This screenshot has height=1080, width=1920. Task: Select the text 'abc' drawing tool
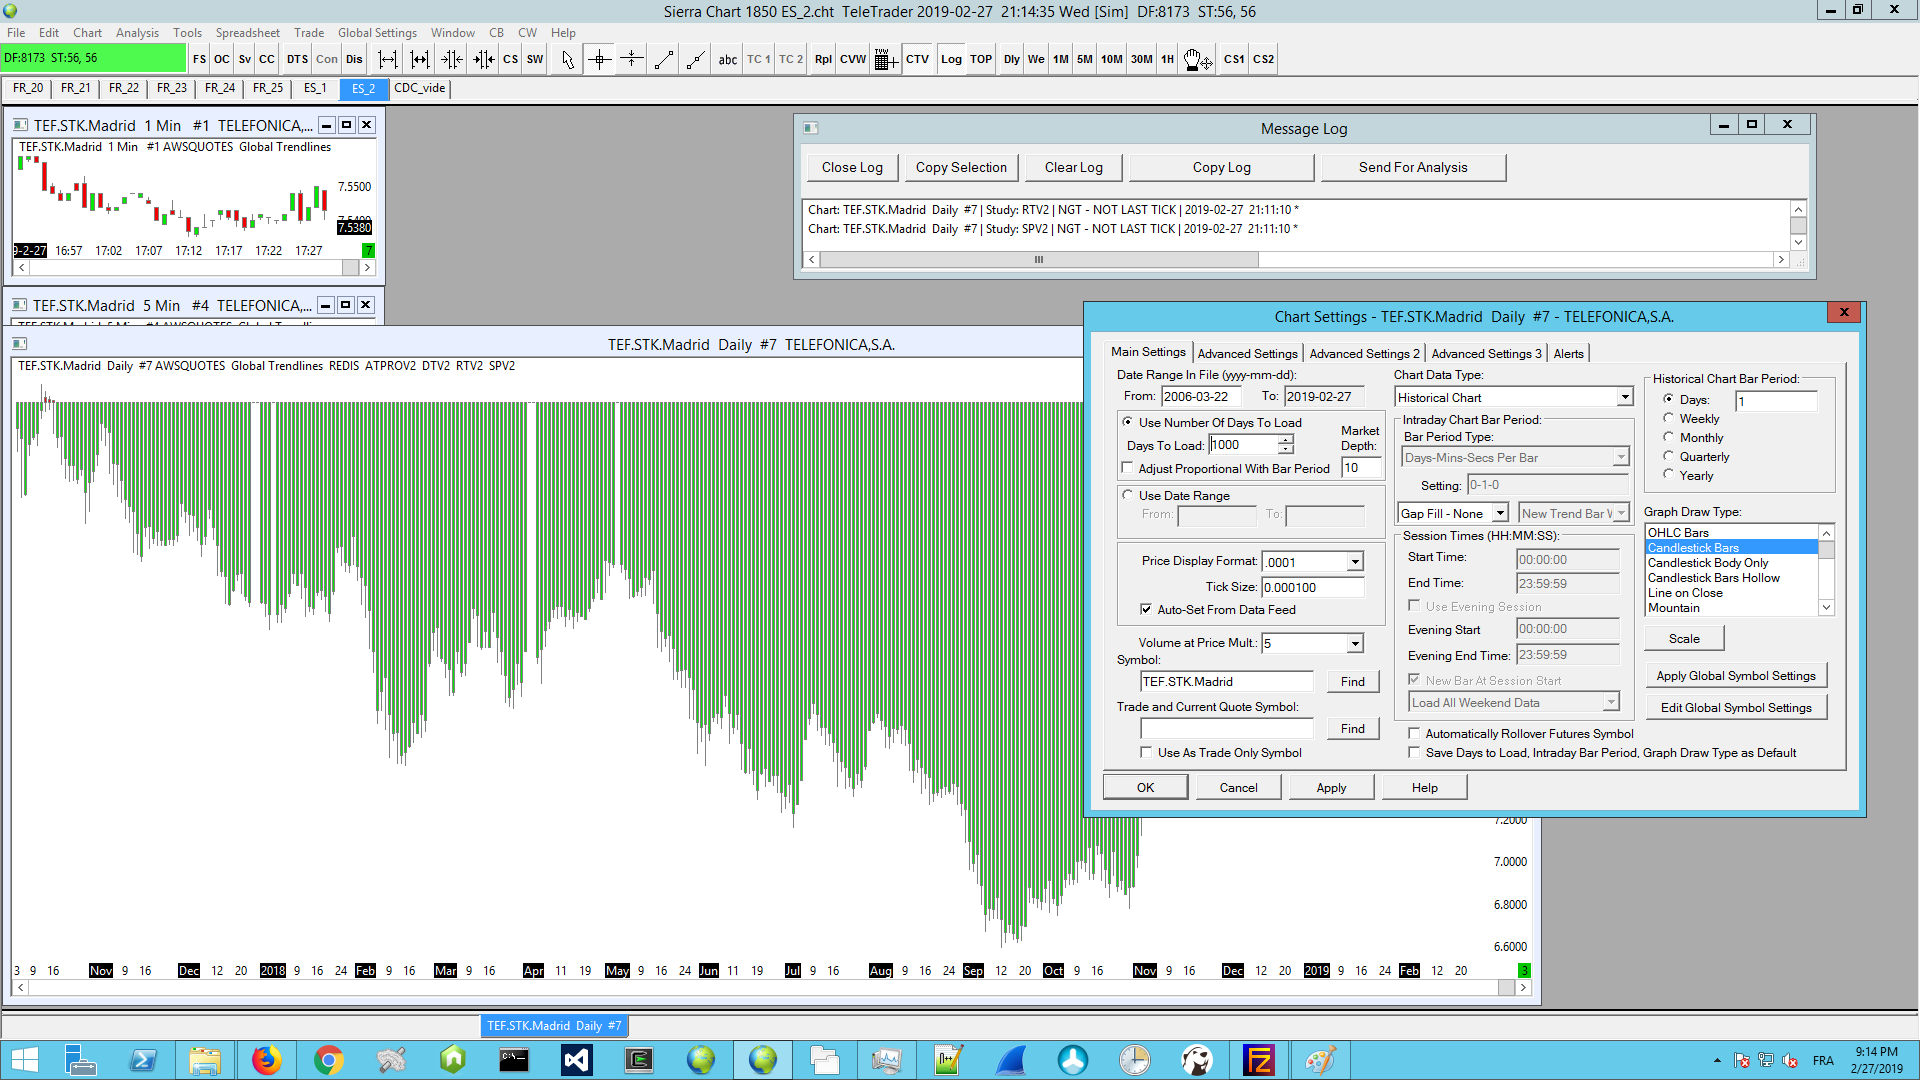[x=728, y=59]
